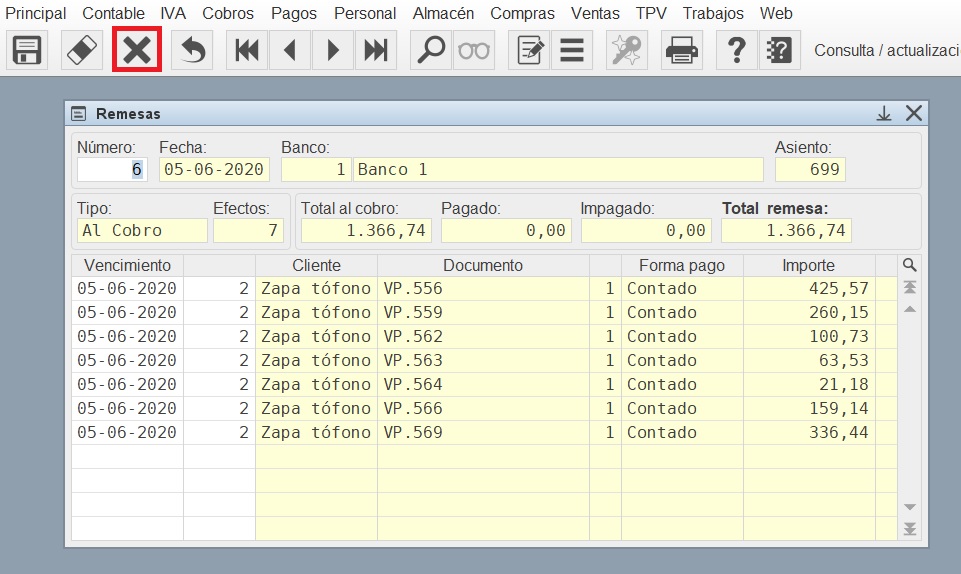The width and height of the screenshot is (961, 574).
Task: Open the question mark help icon
Action: click(737, 50)
